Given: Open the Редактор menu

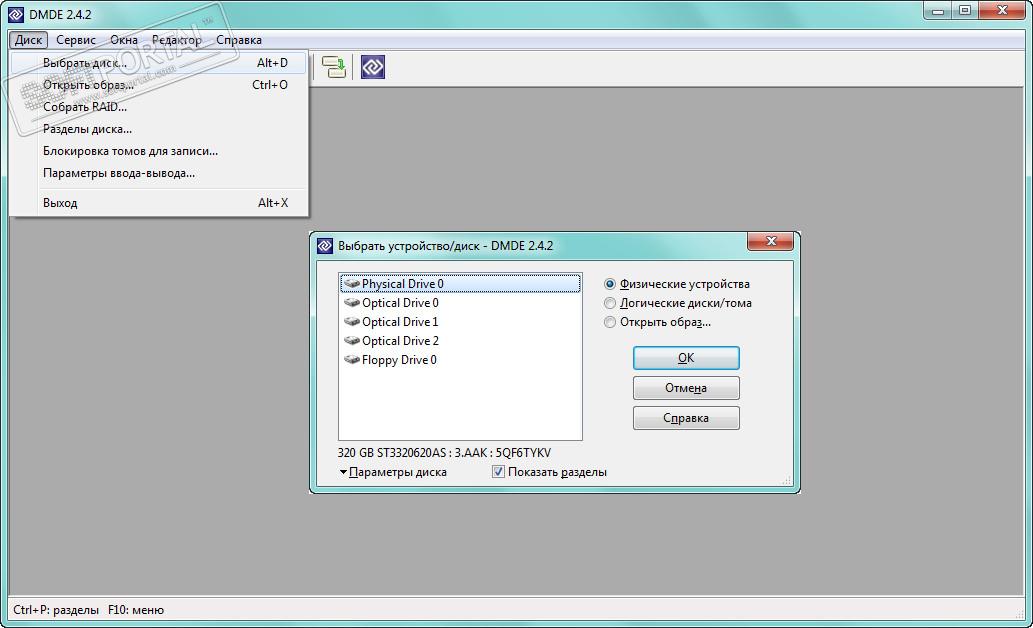Looking at the screenshot, I should point(177,40).
